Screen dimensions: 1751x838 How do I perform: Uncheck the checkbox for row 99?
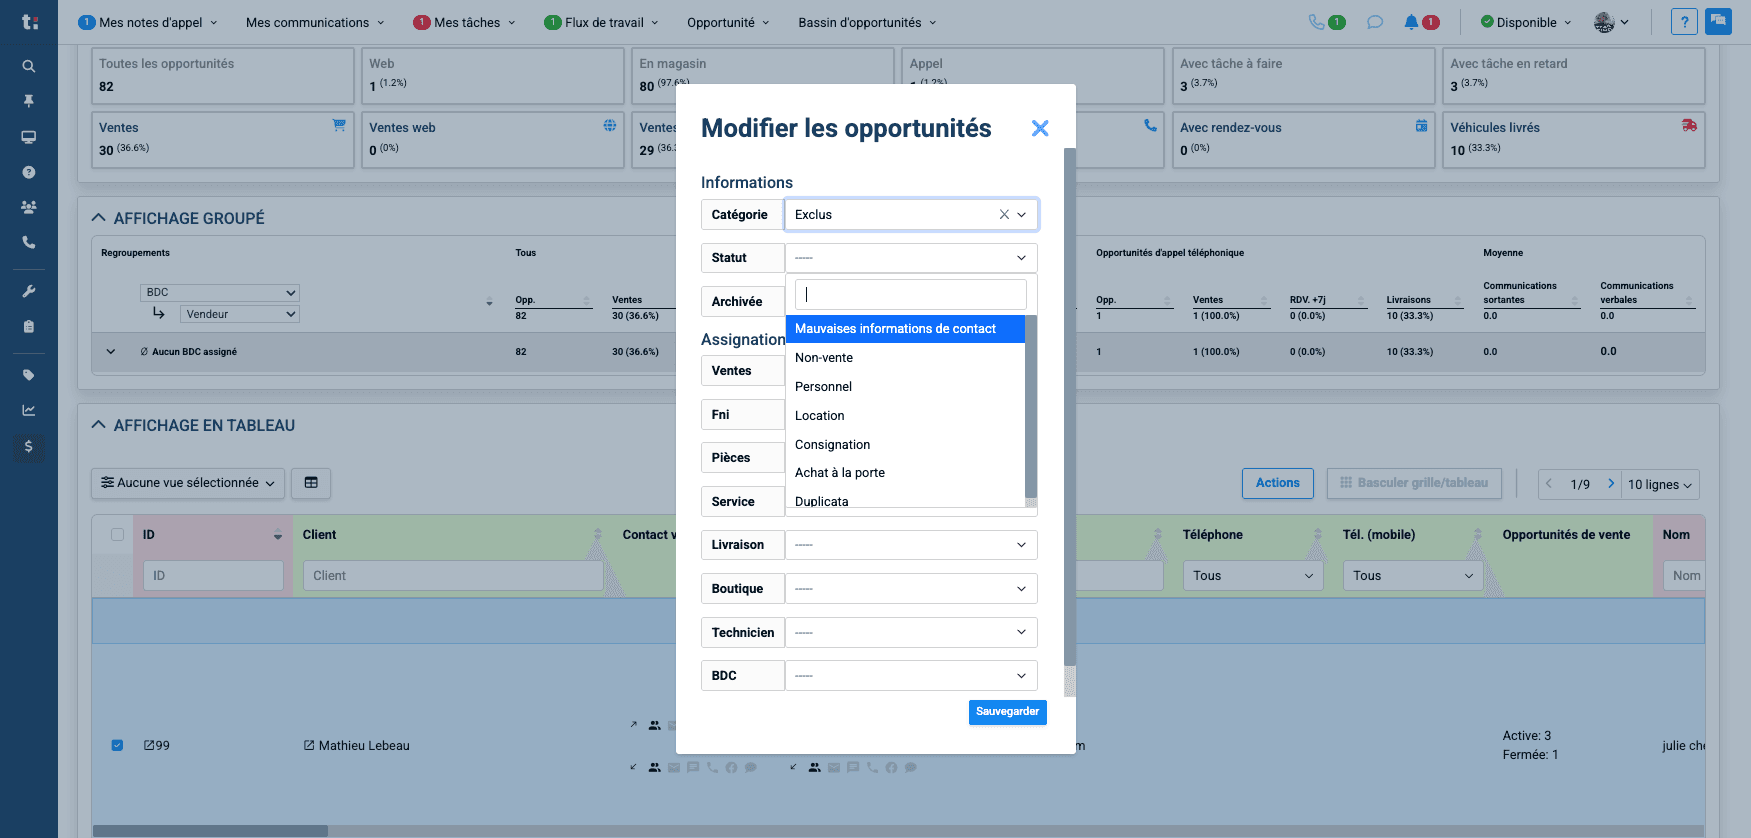117,745
